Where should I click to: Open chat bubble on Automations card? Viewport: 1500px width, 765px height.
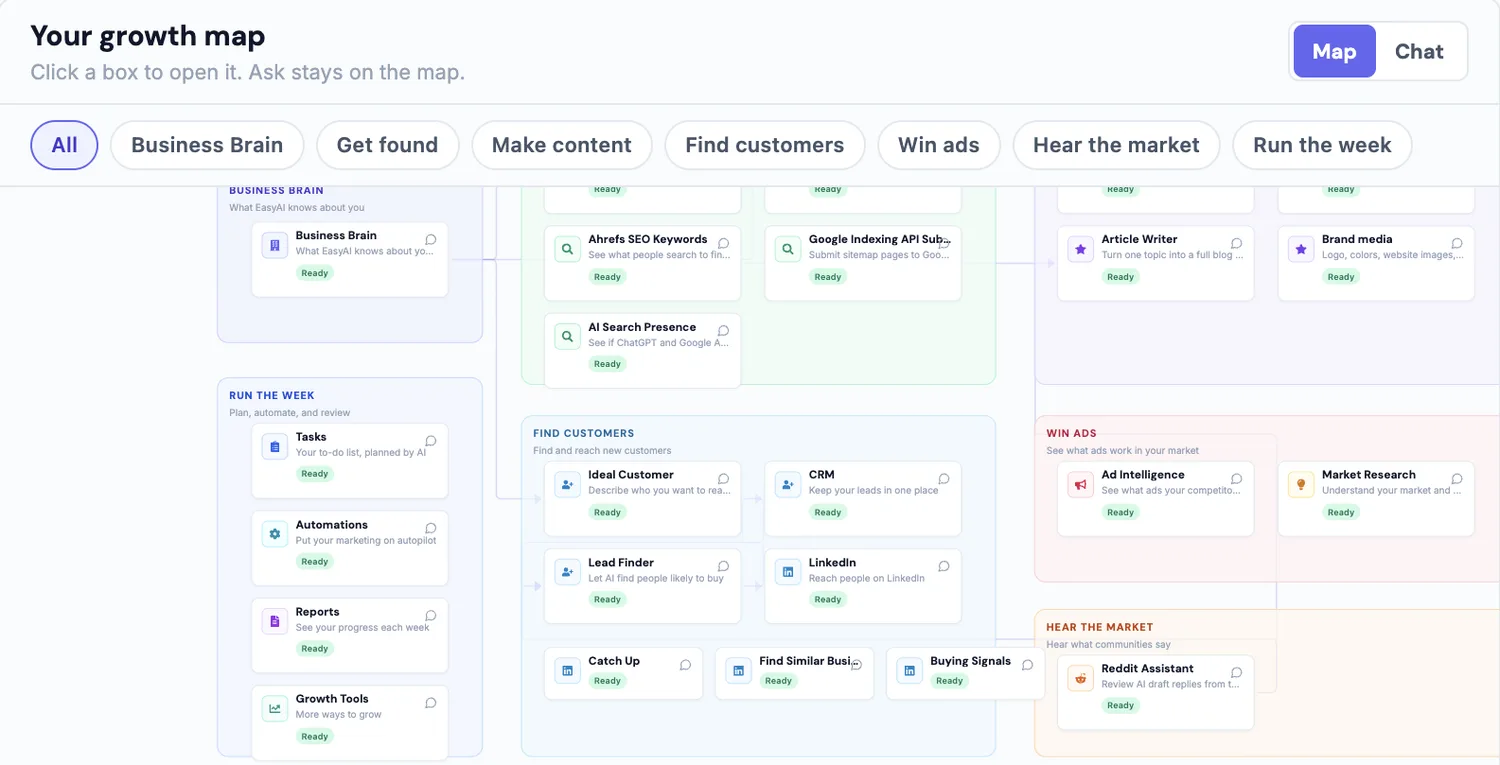pyautogui.click(x=431, y=529)
